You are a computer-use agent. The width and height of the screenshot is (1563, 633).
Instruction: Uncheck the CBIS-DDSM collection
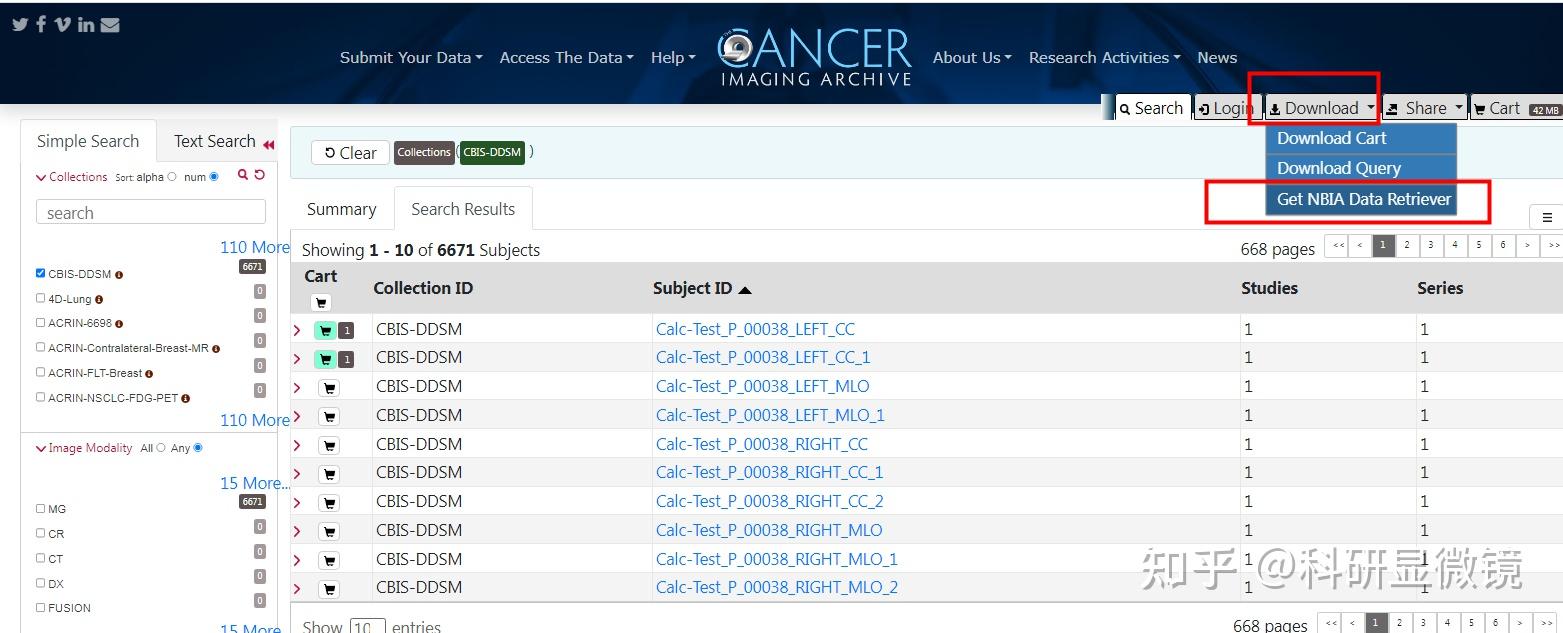coord(40,272)
